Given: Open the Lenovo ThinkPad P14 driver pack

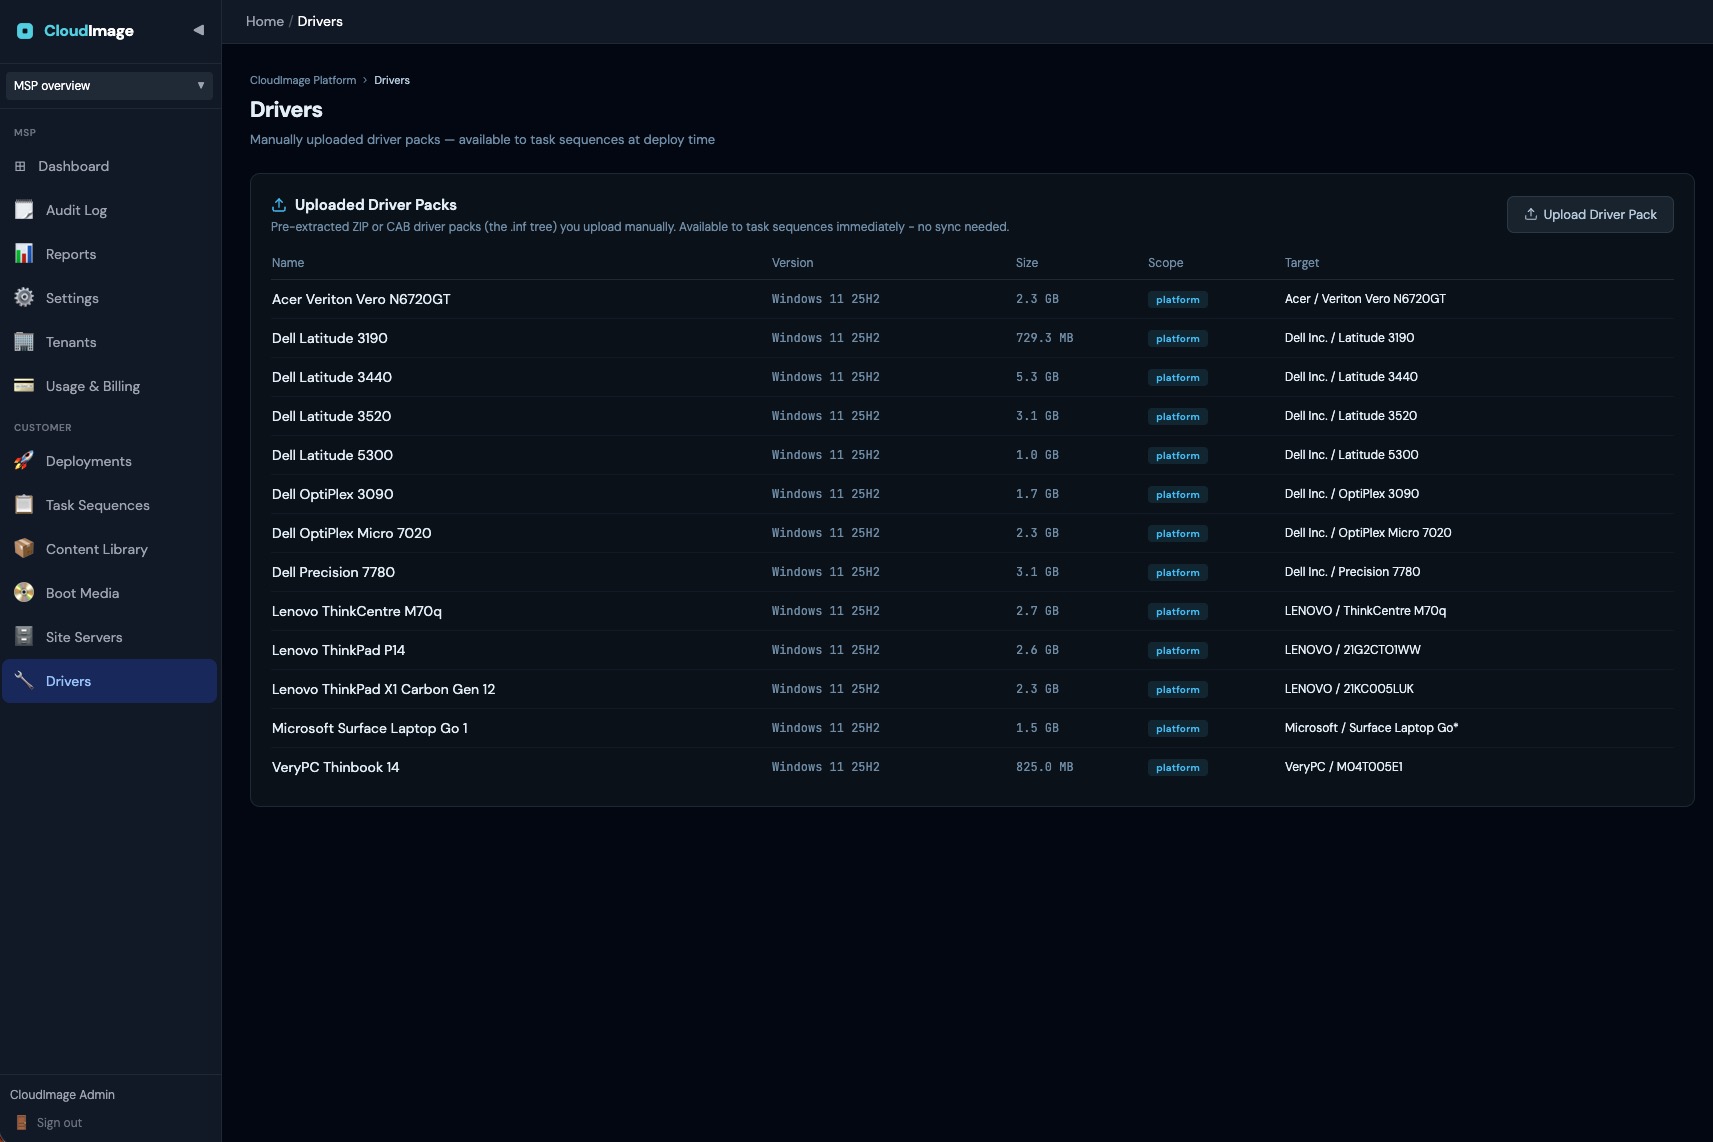Looking at the screenshot, I should pyautogui.click(x=338, y=650).
